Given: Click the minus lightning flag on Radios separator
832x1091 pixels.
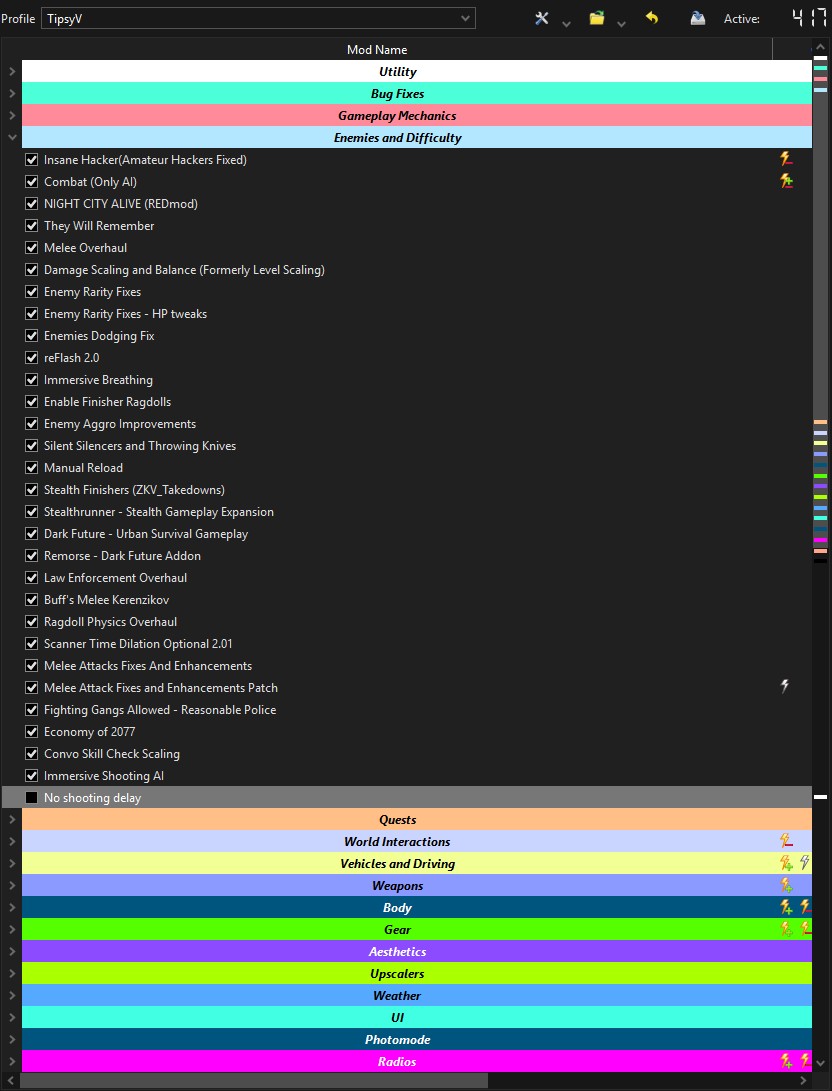Looking at the screenshot, I should point(806,1061).
